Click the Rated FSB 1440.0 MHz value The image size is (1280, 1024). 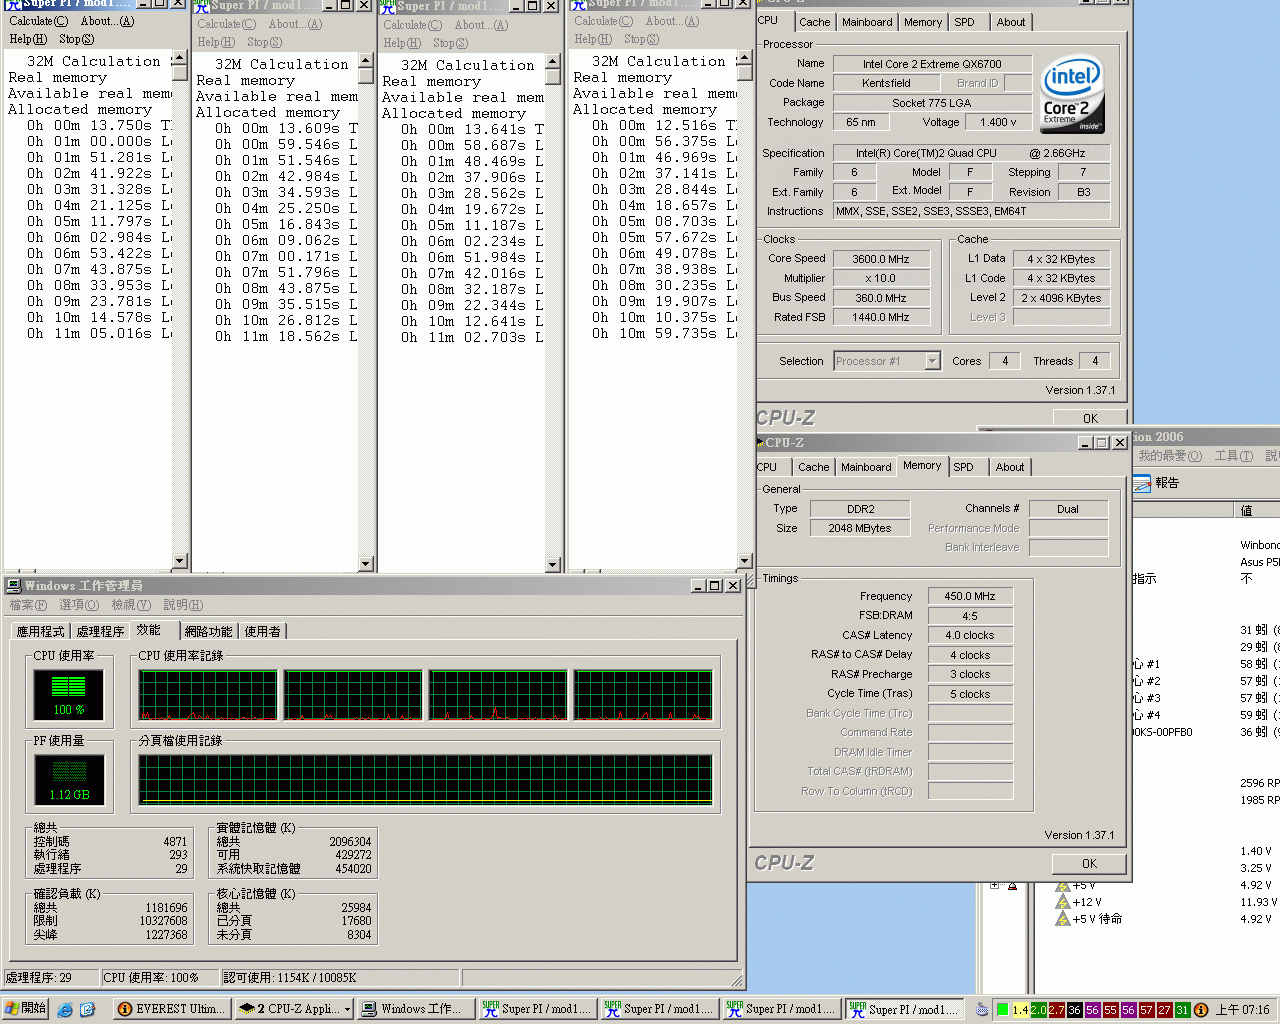880,317
